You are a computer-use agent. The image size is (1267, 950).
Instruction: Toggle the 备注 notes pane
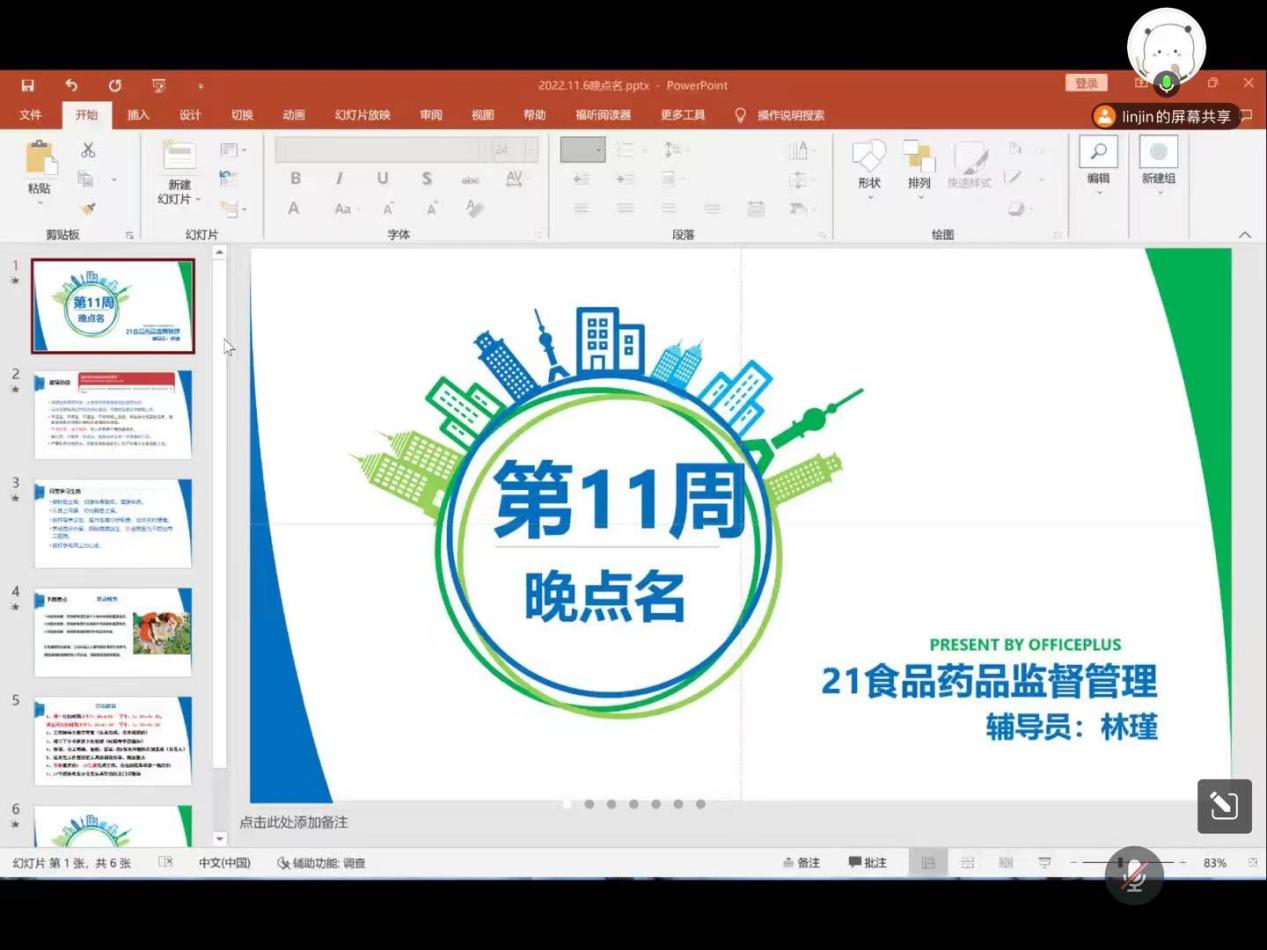coord(802,862)
